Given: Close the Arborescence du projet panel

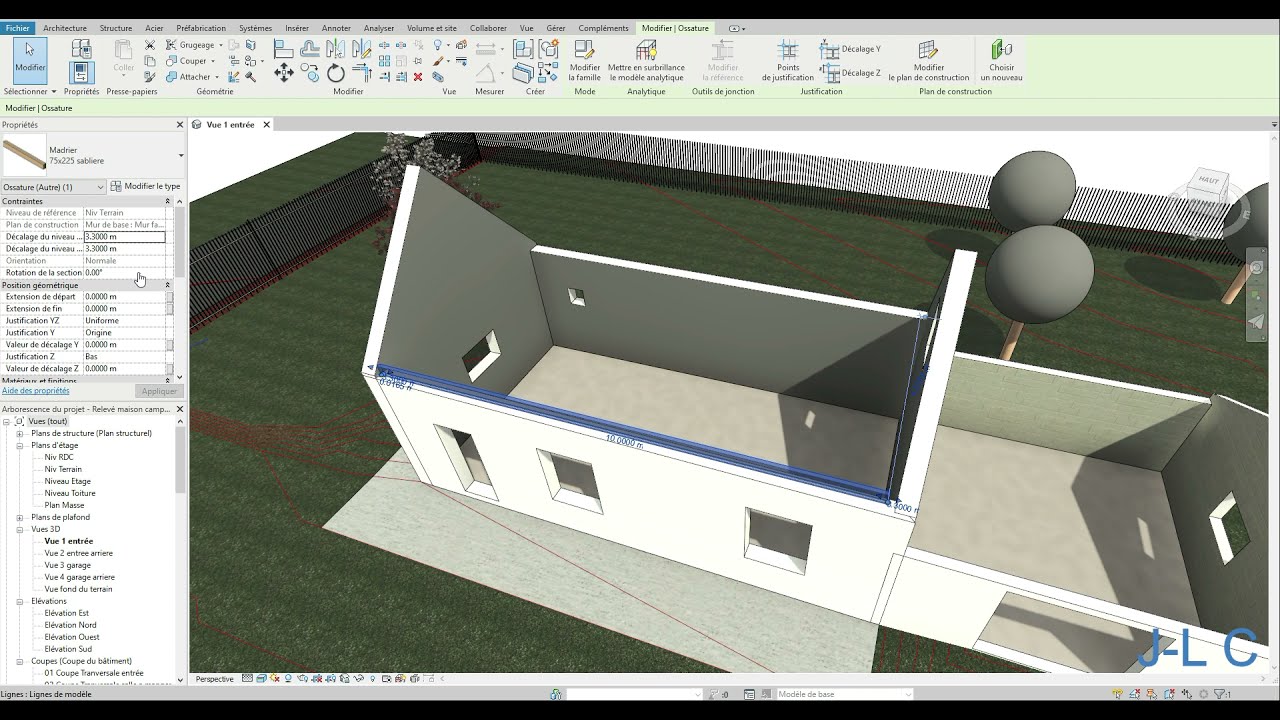Looking at the screenshot, I should [180, 409].
